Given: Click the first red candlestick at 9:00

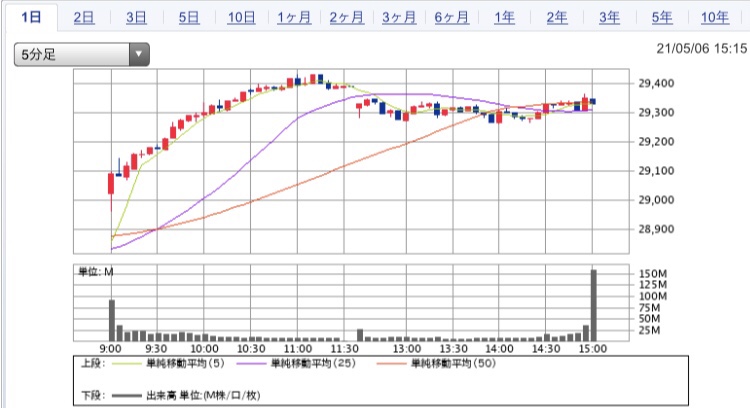Looking at the screenshot, I should pos(111,184).
